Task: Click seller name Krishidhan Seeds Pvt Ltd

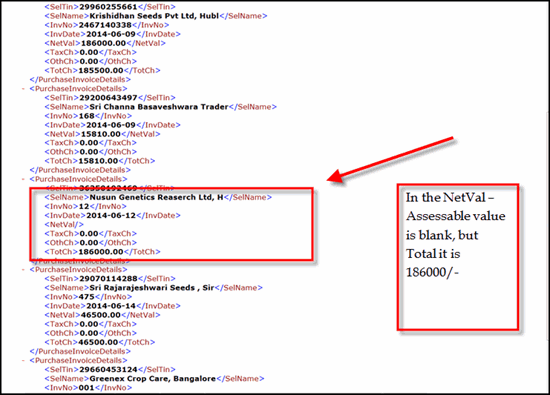Action: (154, 16)
